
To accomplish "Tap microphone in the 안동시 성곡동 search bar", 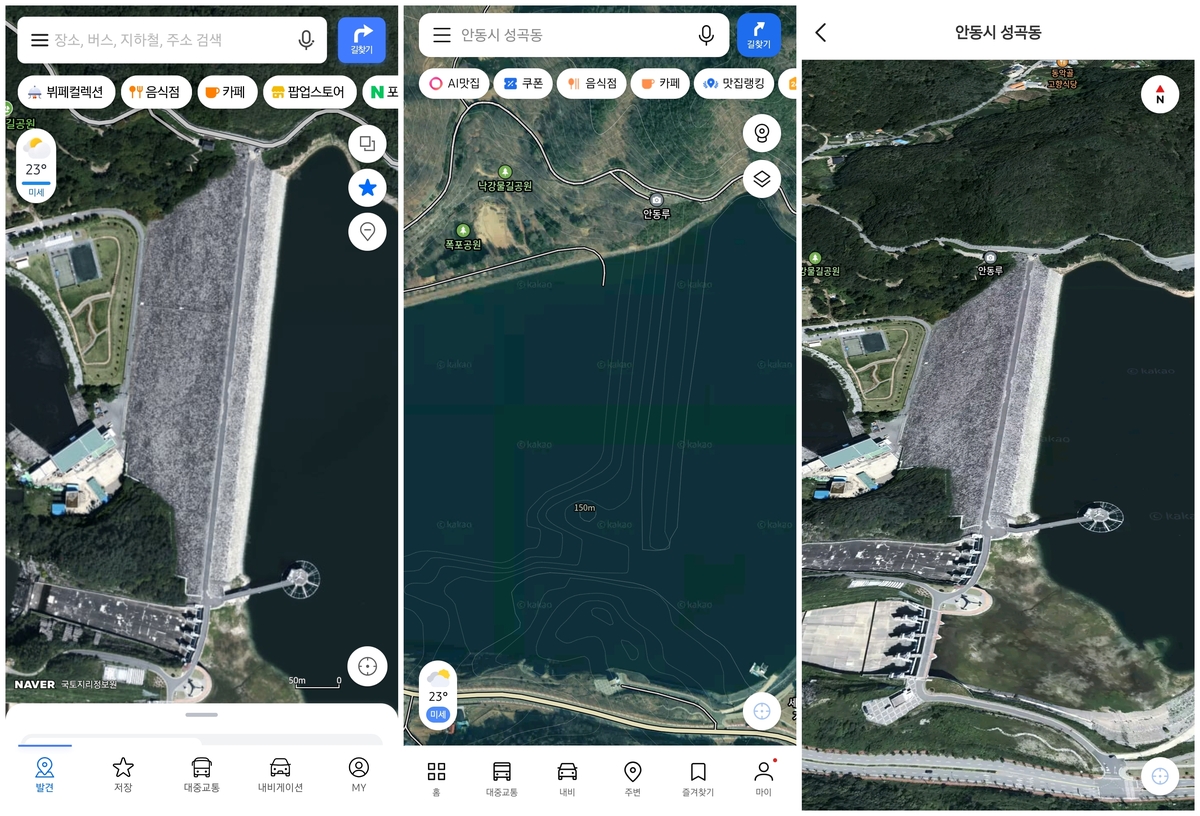I will (x=706, y=35).
